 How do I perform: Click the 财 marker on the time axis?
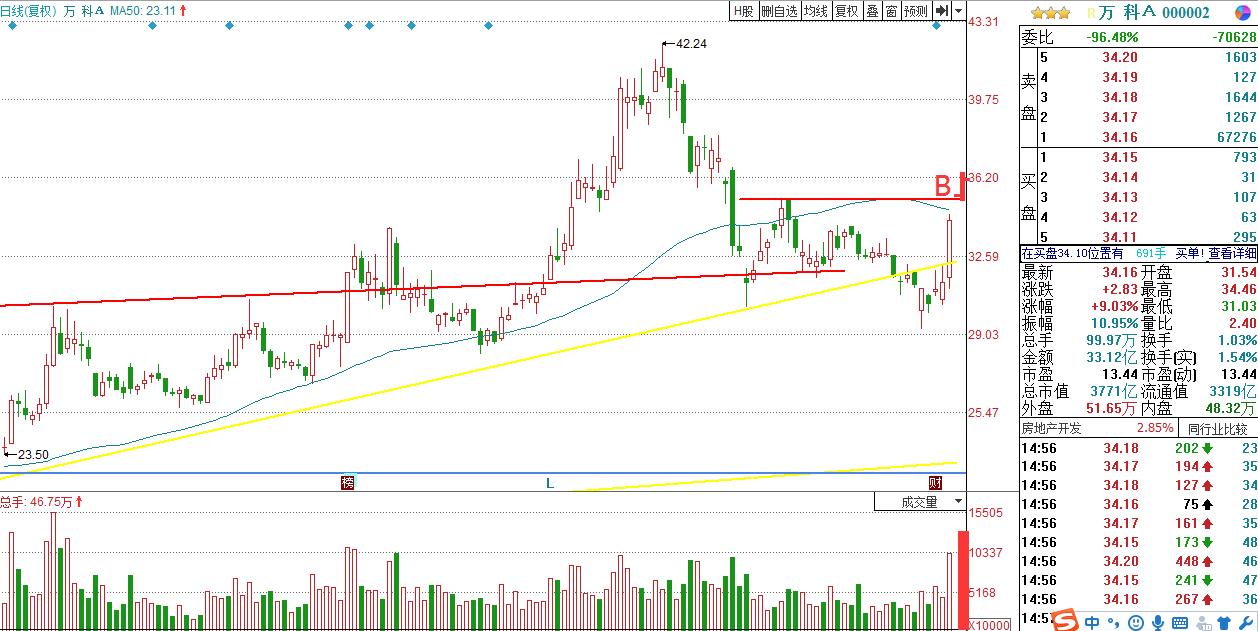coord(936,483)
